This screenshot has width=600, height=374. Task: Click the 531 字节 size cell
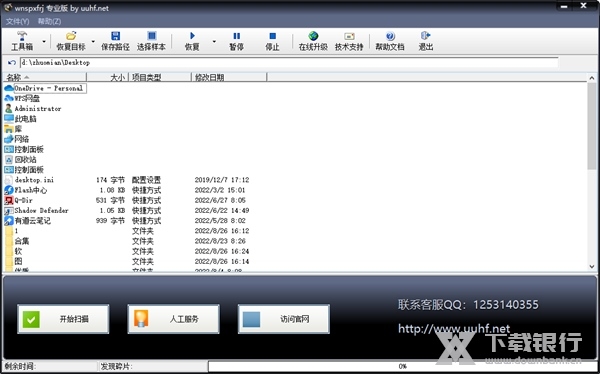(x=110, y=200)
